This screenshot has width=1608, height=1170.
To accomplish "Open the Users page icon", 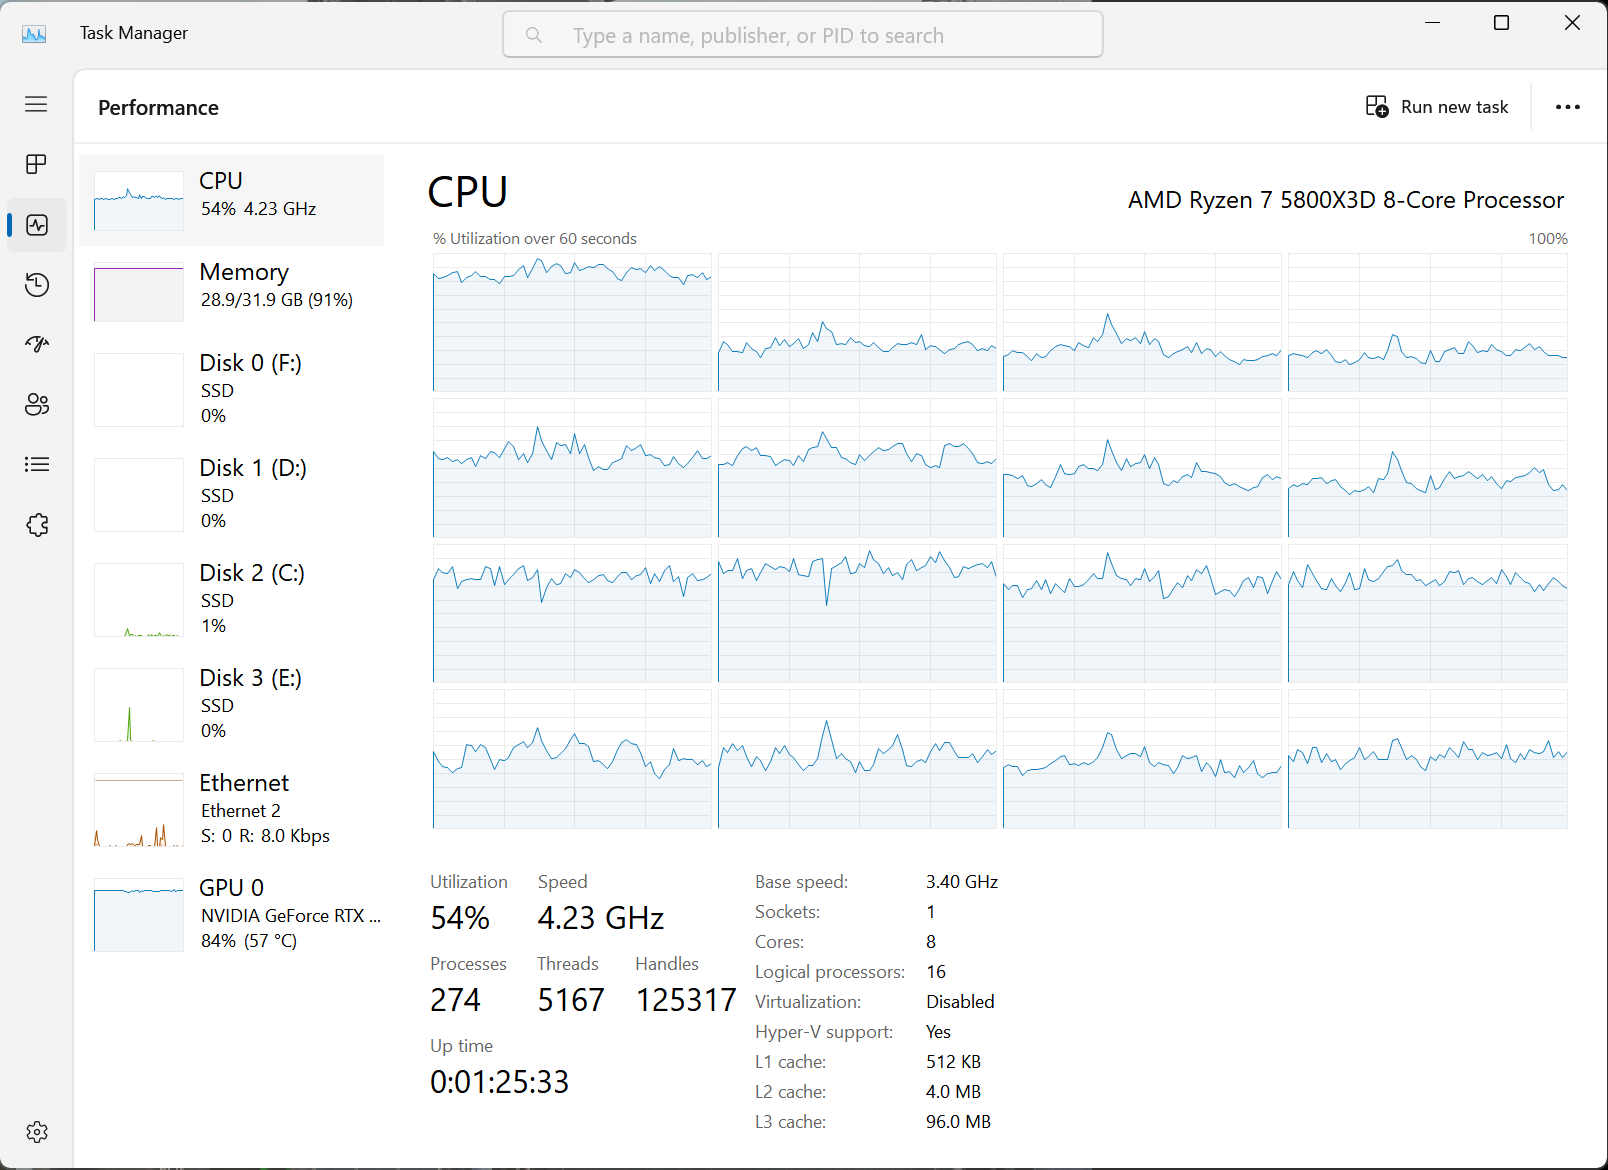I will tap(36, 405).
